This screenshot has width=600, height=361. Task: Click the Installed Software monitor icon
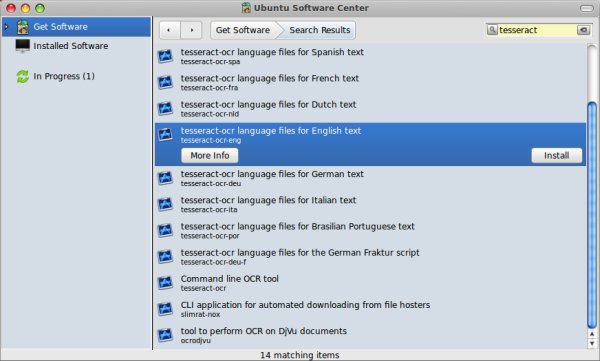(23, 46)
